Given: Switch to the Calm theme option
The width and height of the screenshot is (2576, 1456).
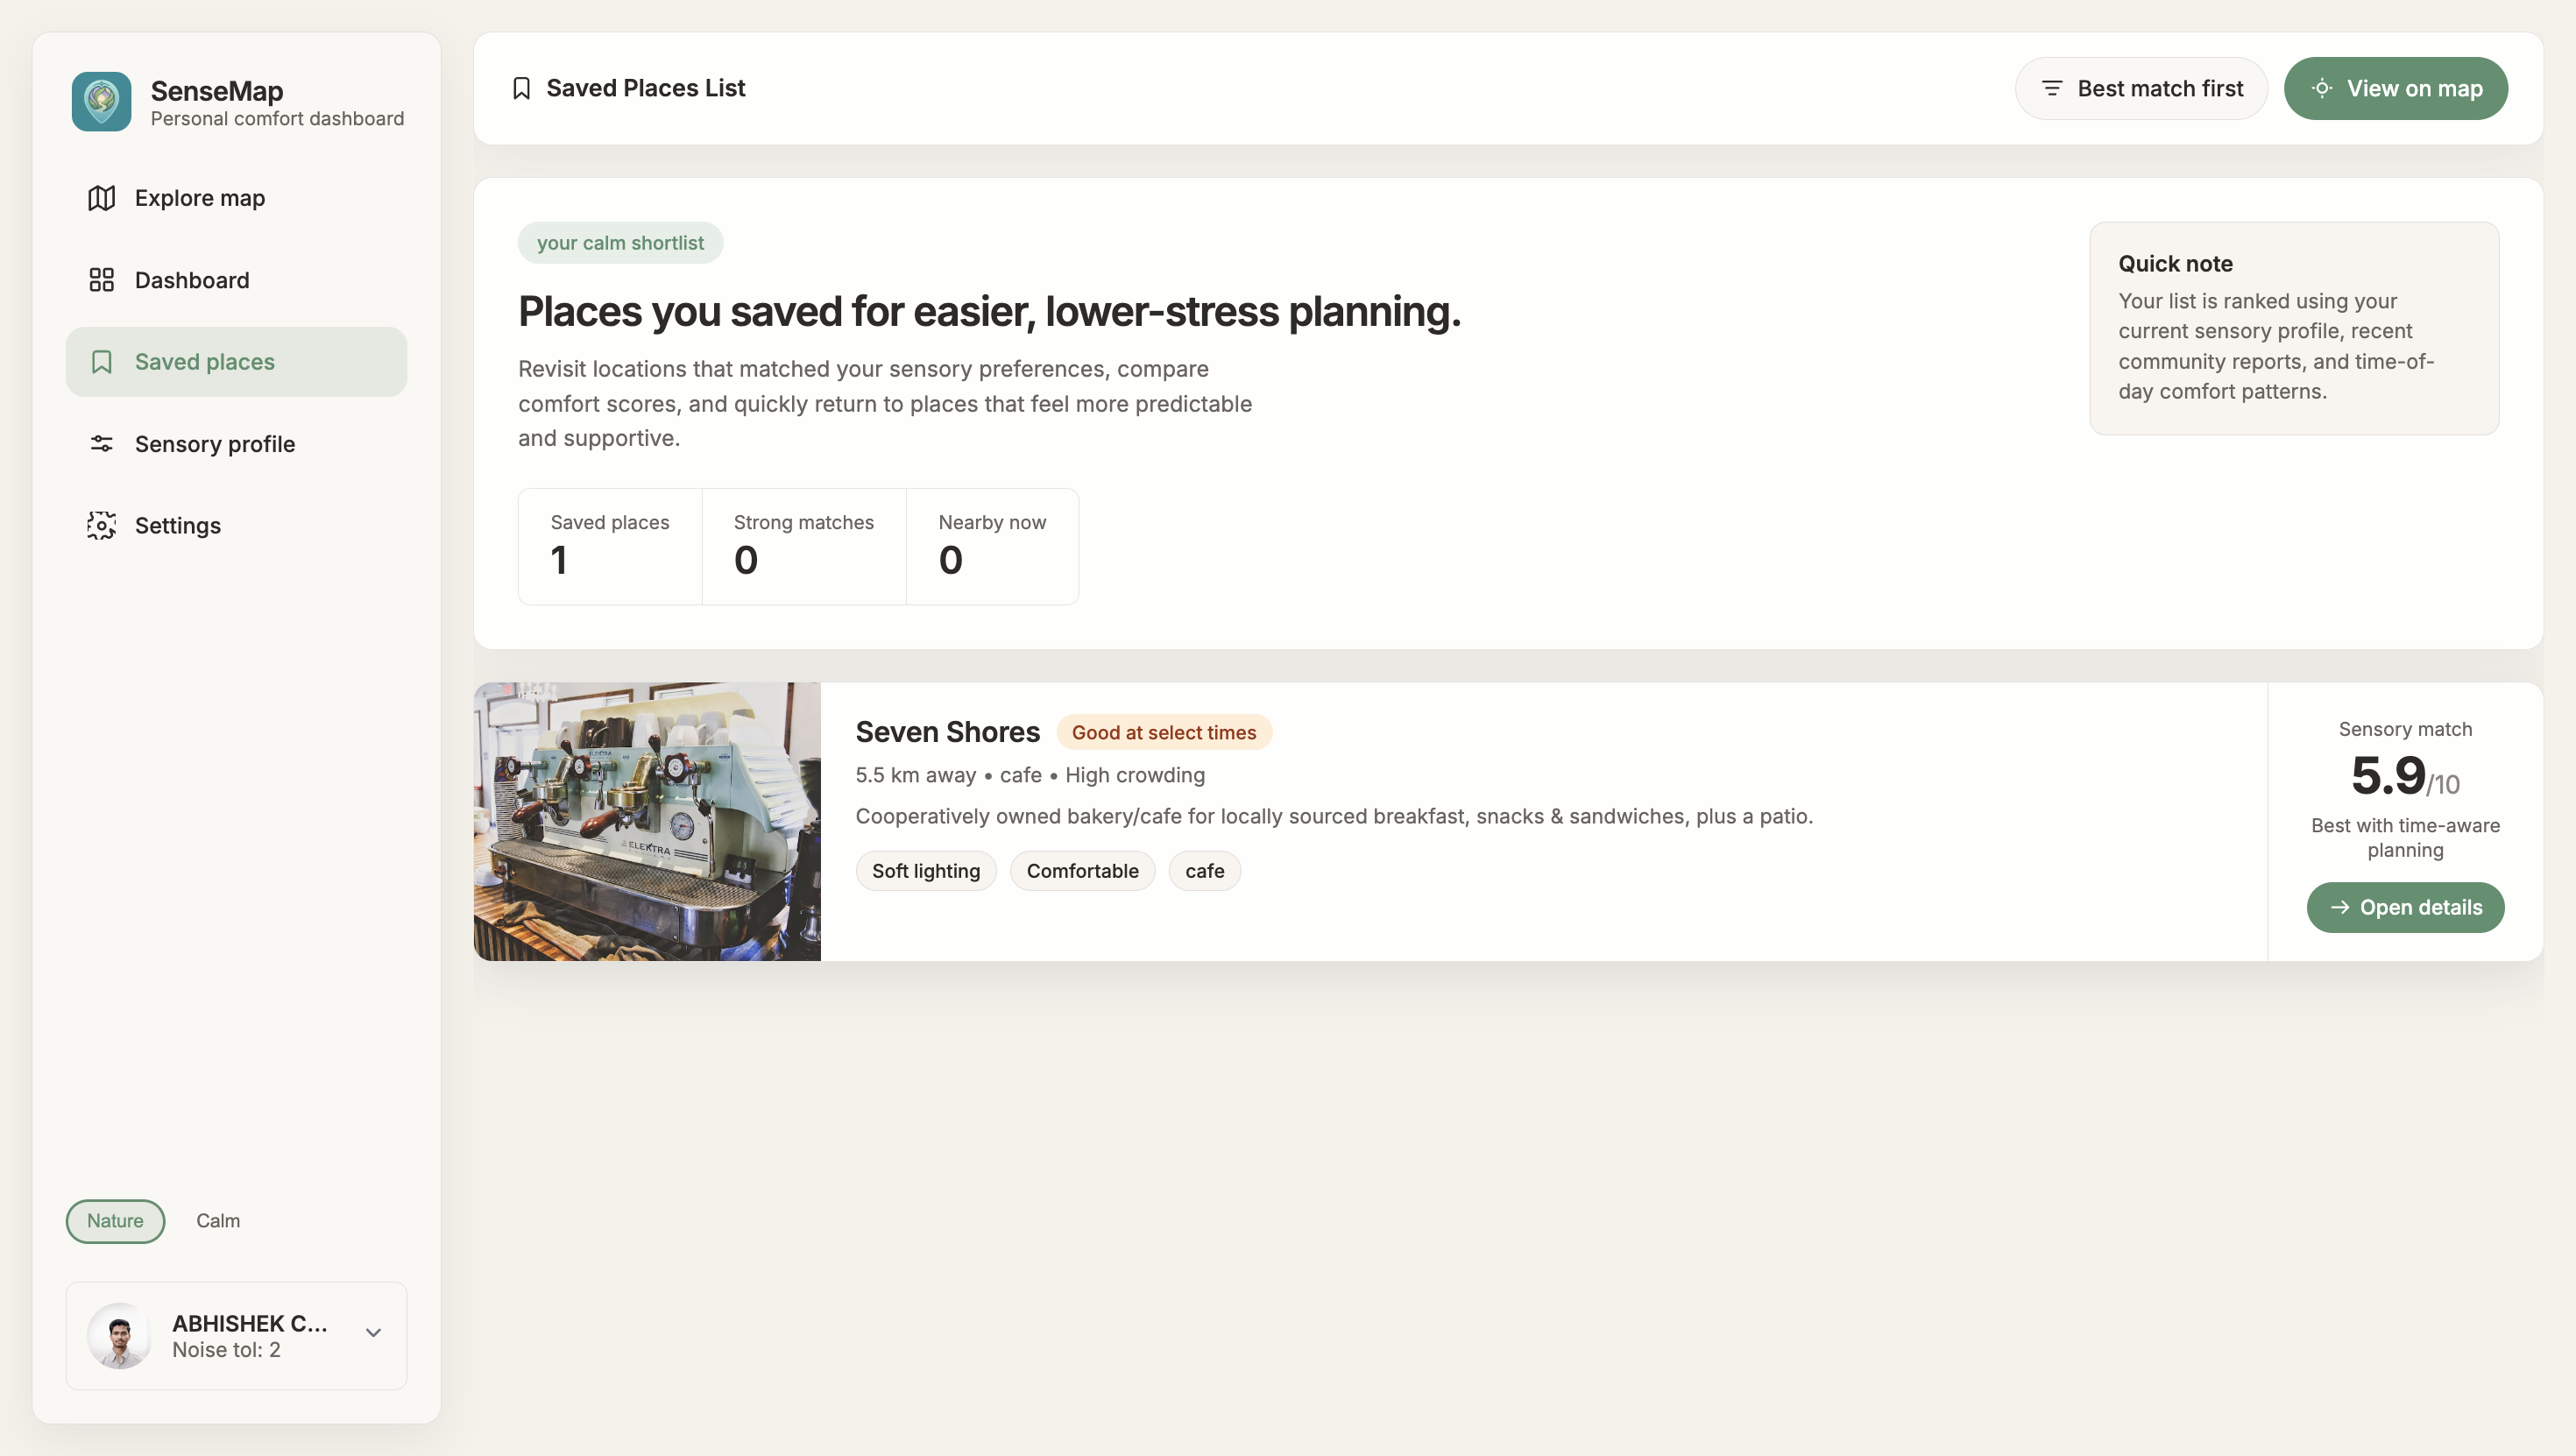Looking at the screenshot, I should (x=218, y=1220).
